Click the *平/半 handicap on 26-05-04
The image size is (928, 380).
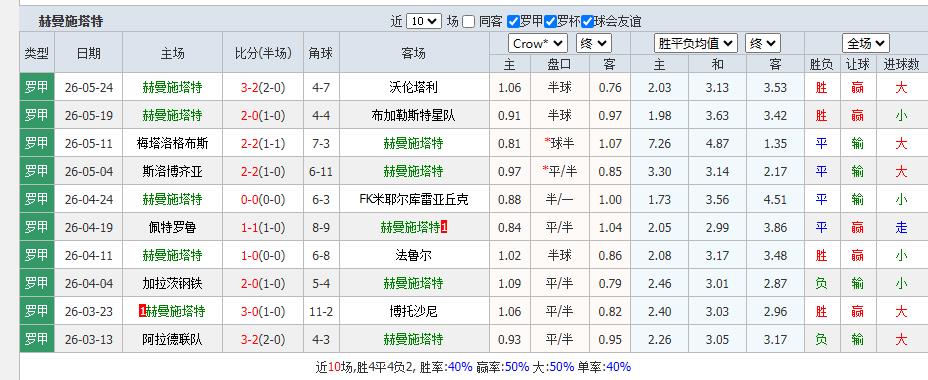559,172
